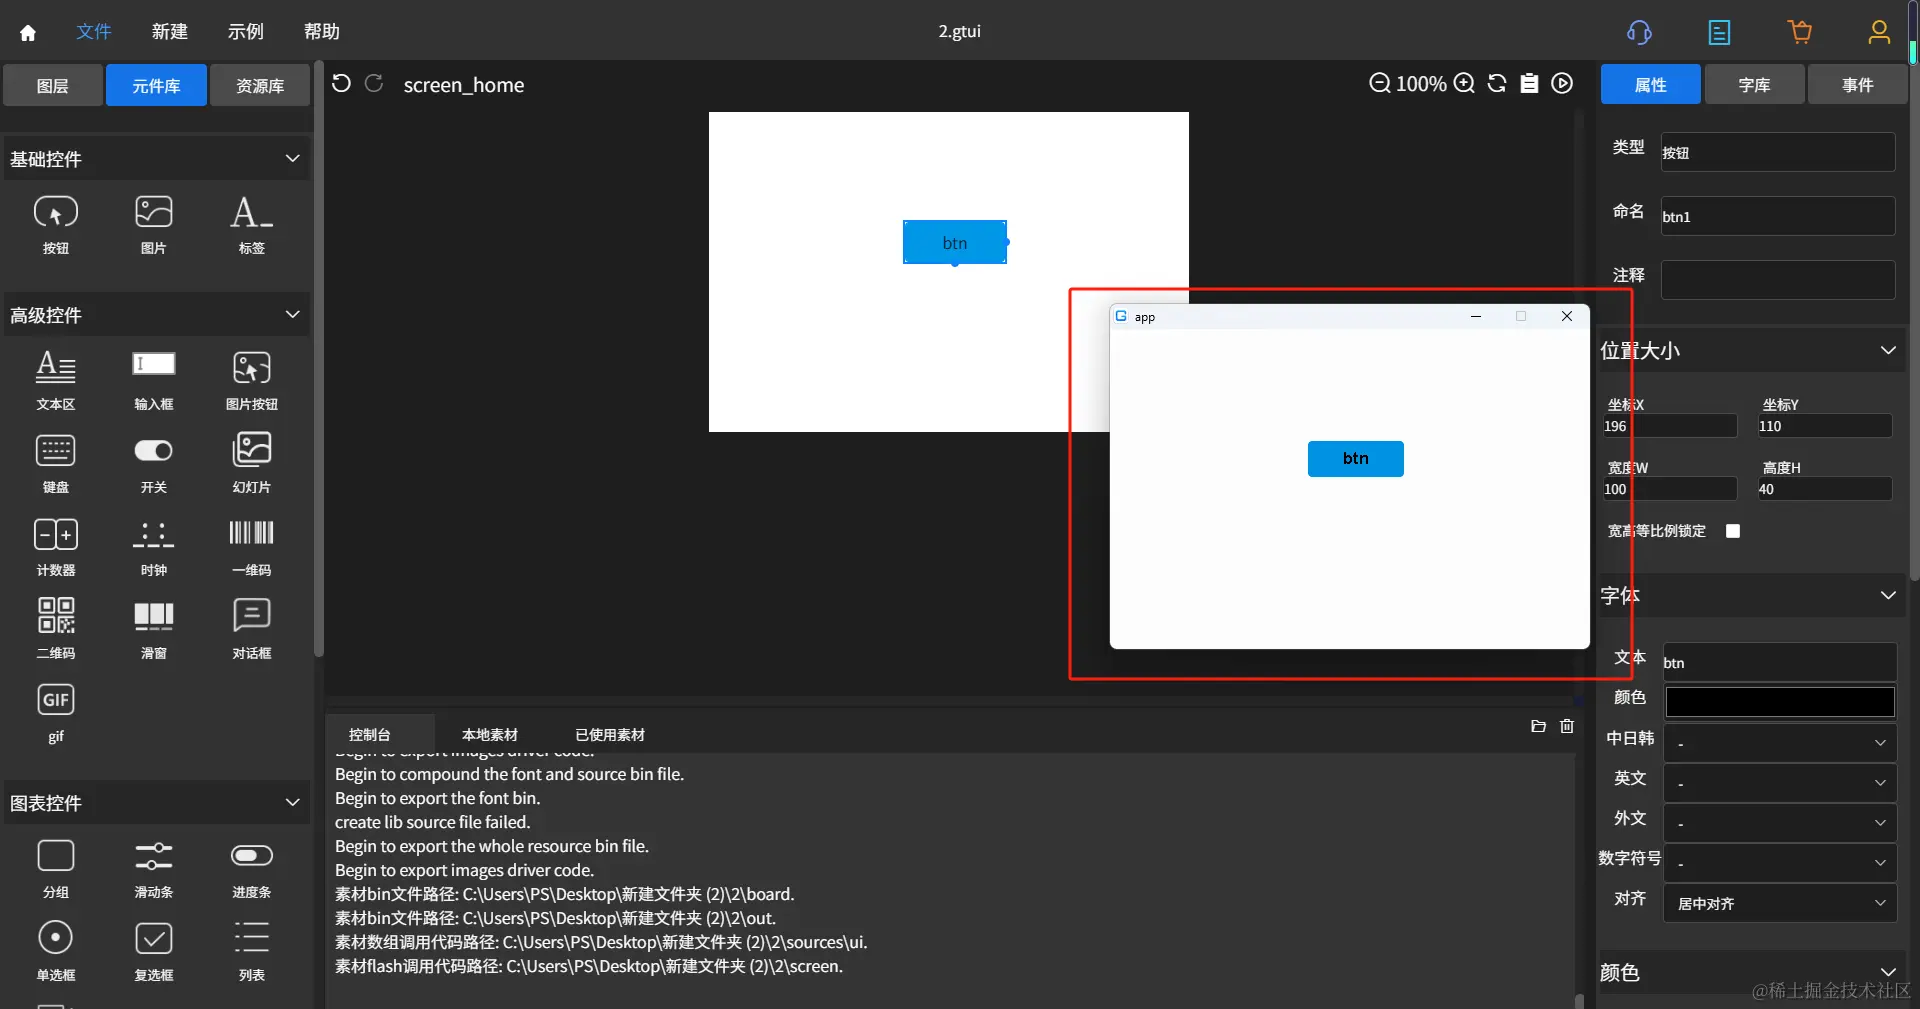Click the undo arrow beside screen_home

pos(341,83)
